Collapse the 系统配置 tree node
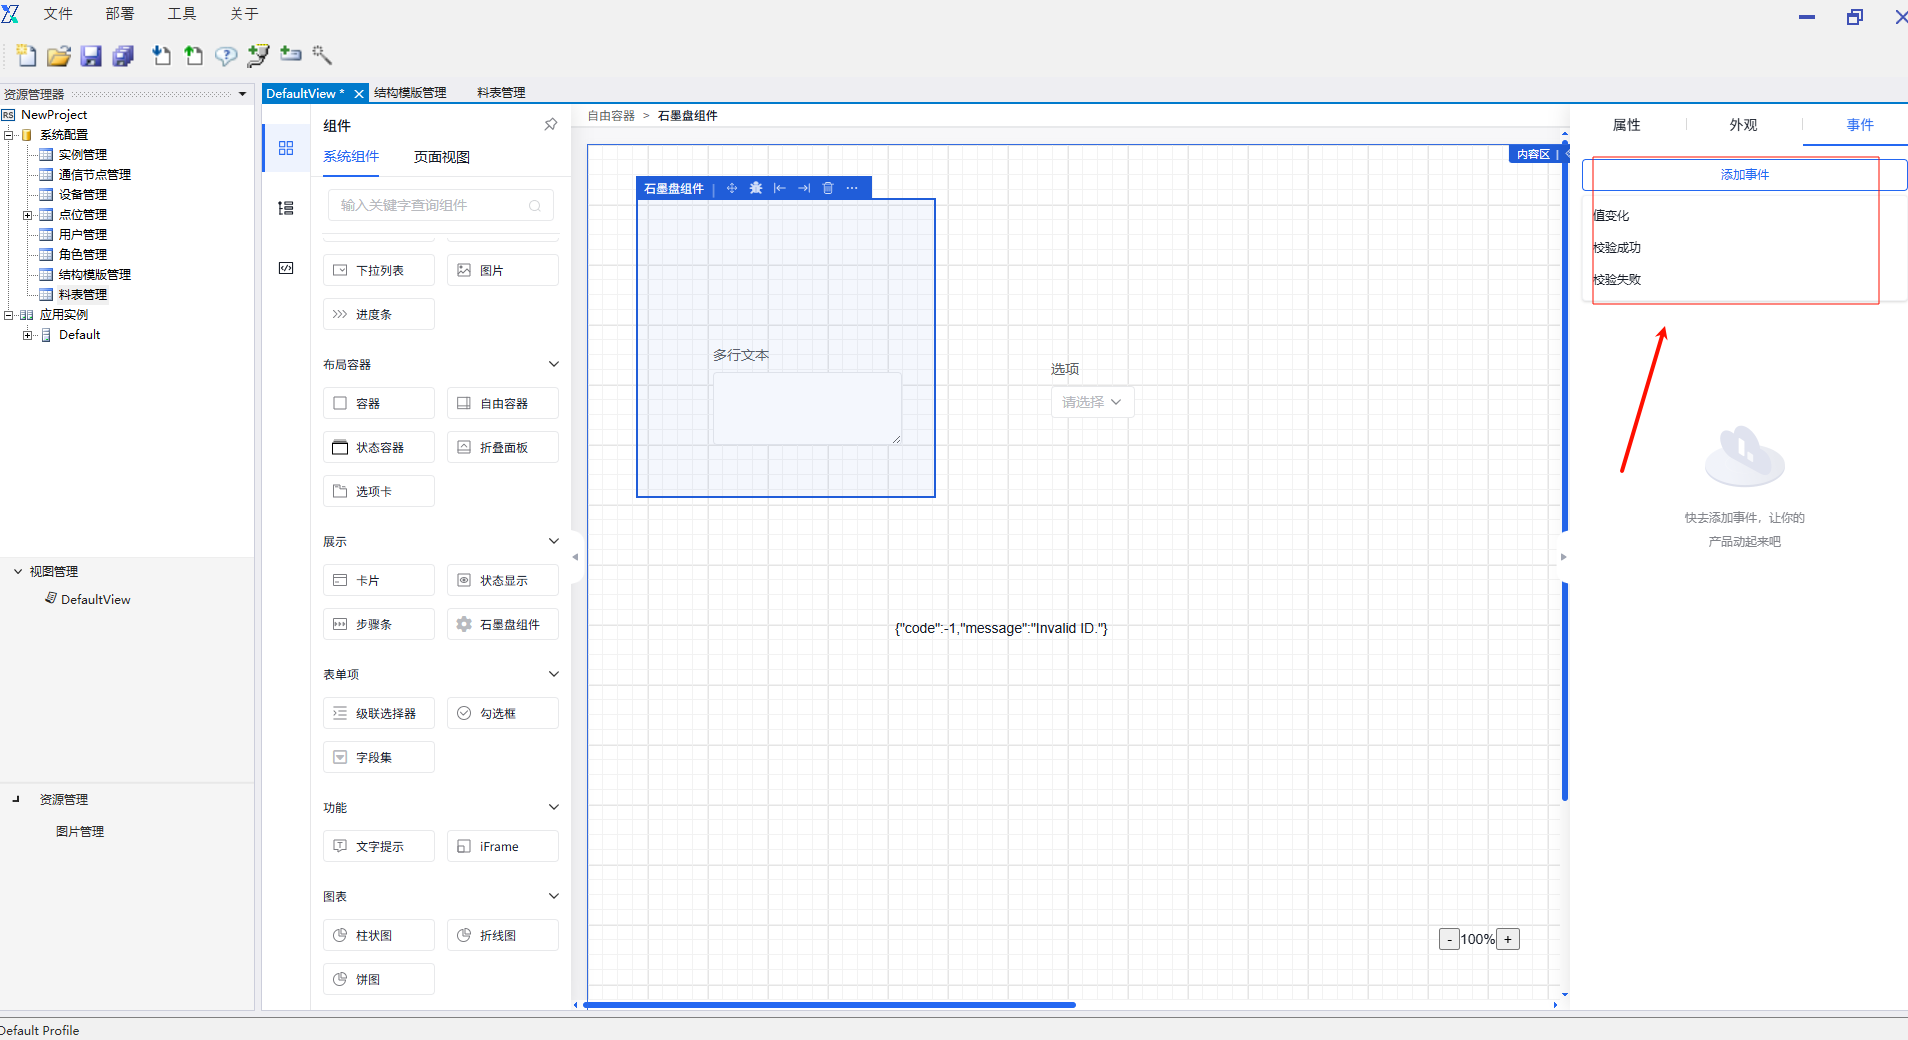 click(x=9, y=135)
